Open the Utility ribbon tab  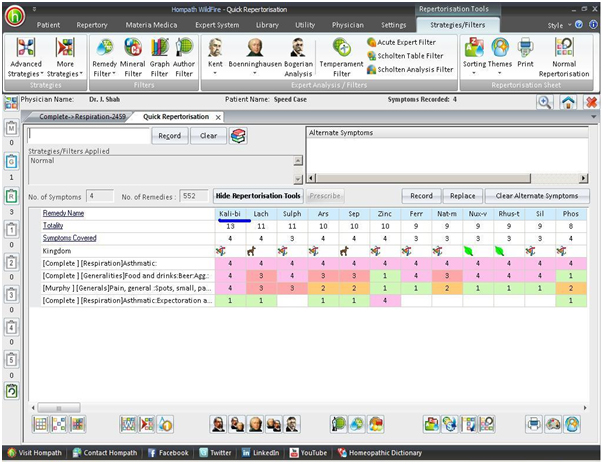(305, 25)
